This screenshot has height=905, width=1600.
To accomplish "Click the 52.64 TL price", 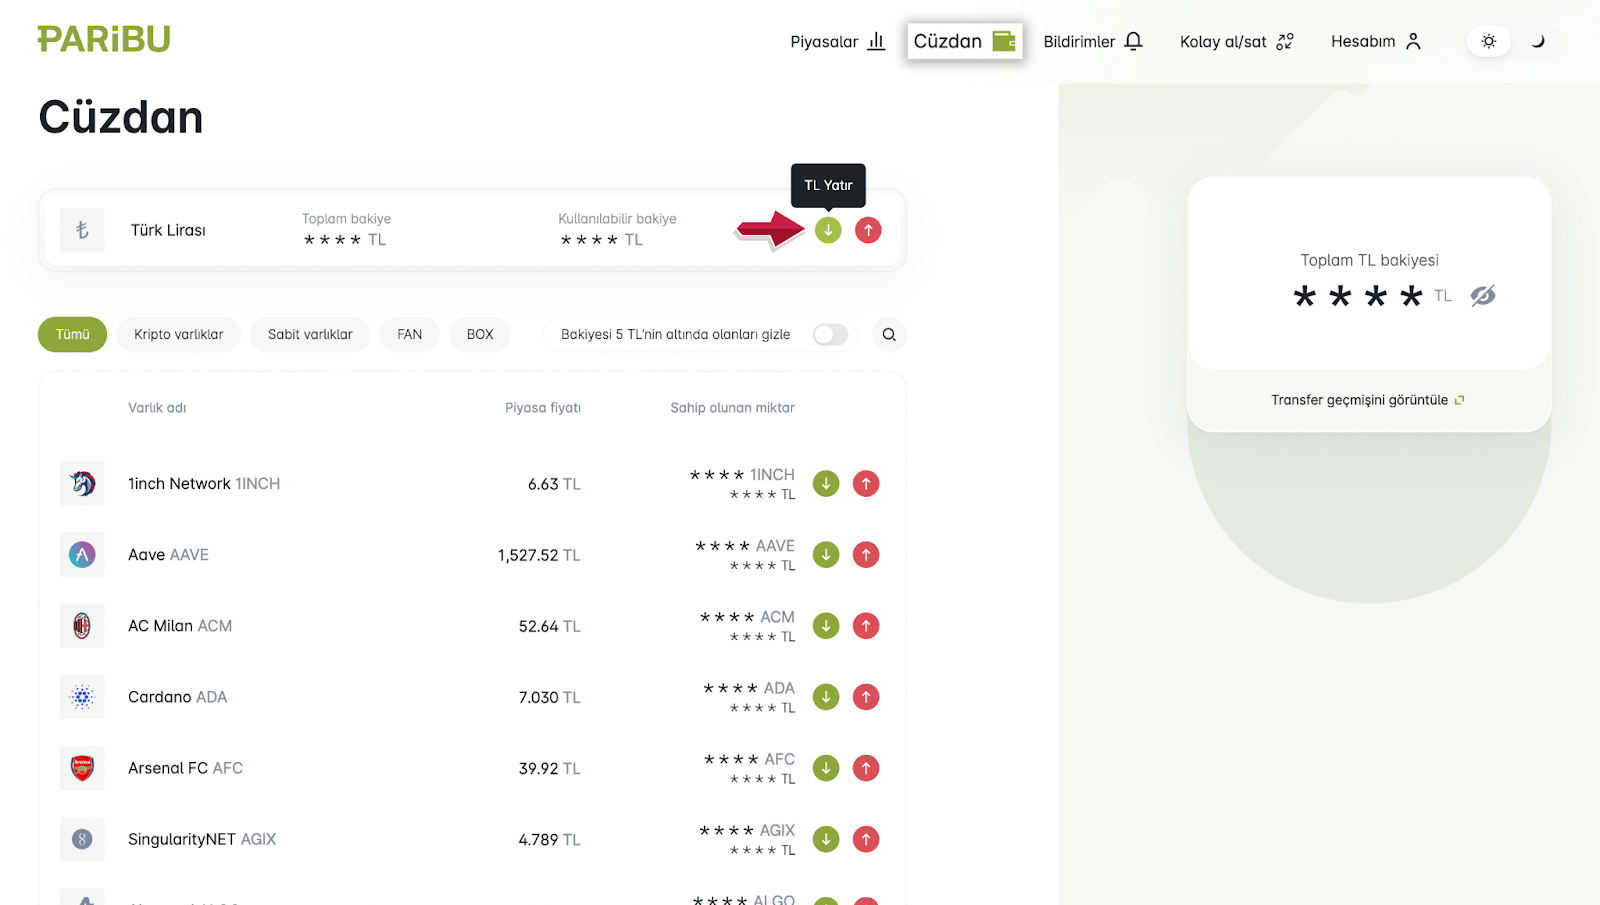I will 549,626.
